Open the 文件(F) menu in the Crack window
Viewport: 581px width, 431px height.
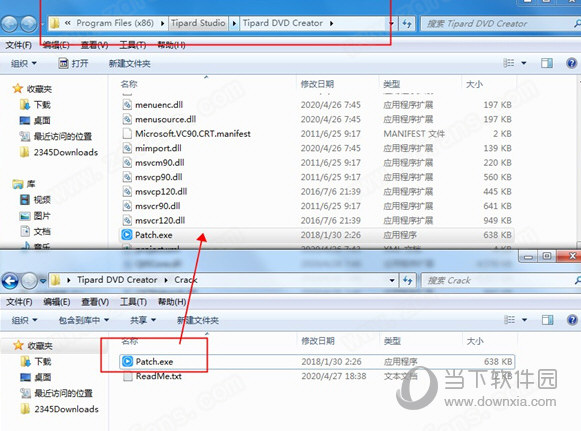(19, 302)
